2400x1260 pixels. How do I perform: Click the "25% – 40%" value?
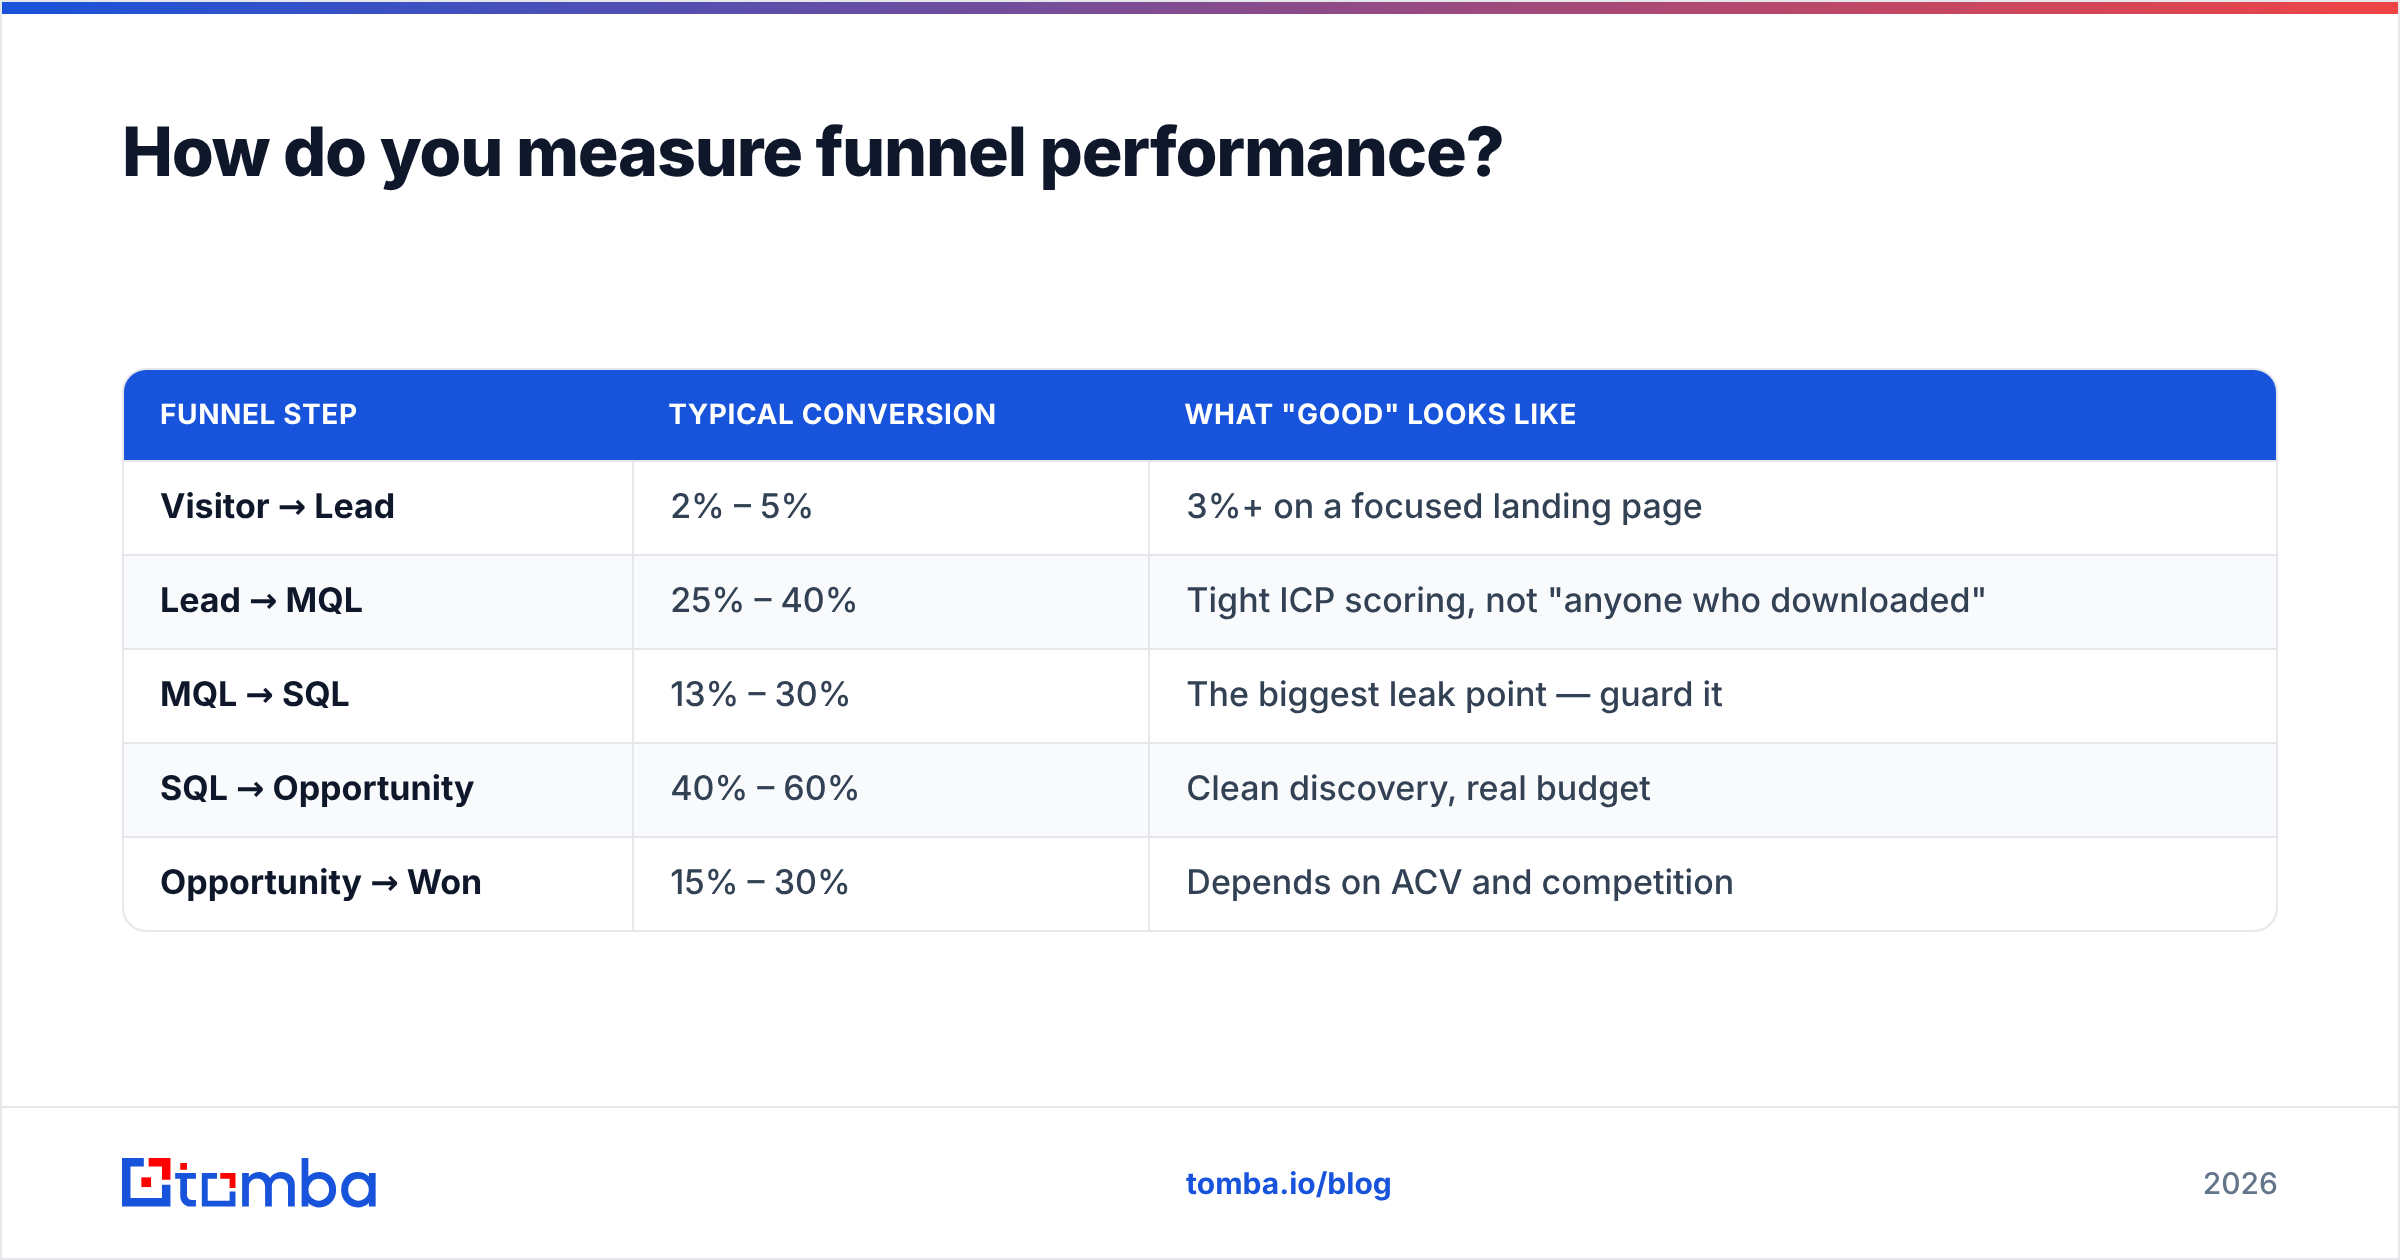[764, 601]
